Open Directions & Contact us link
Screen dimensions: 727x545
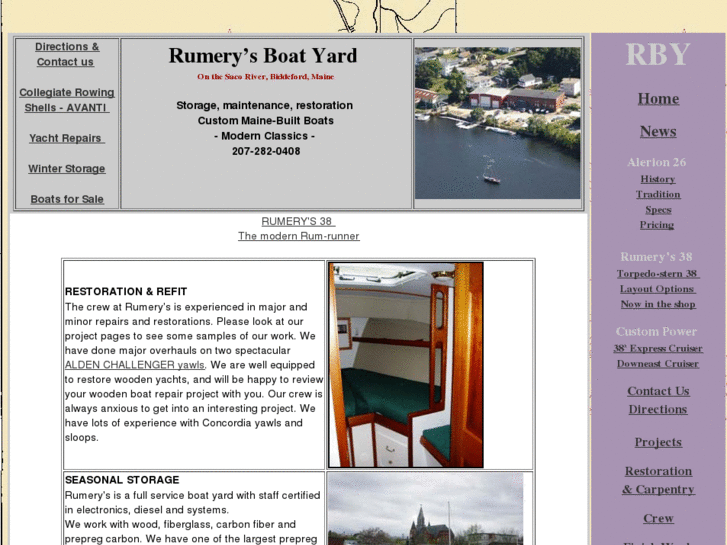point(67,54)
